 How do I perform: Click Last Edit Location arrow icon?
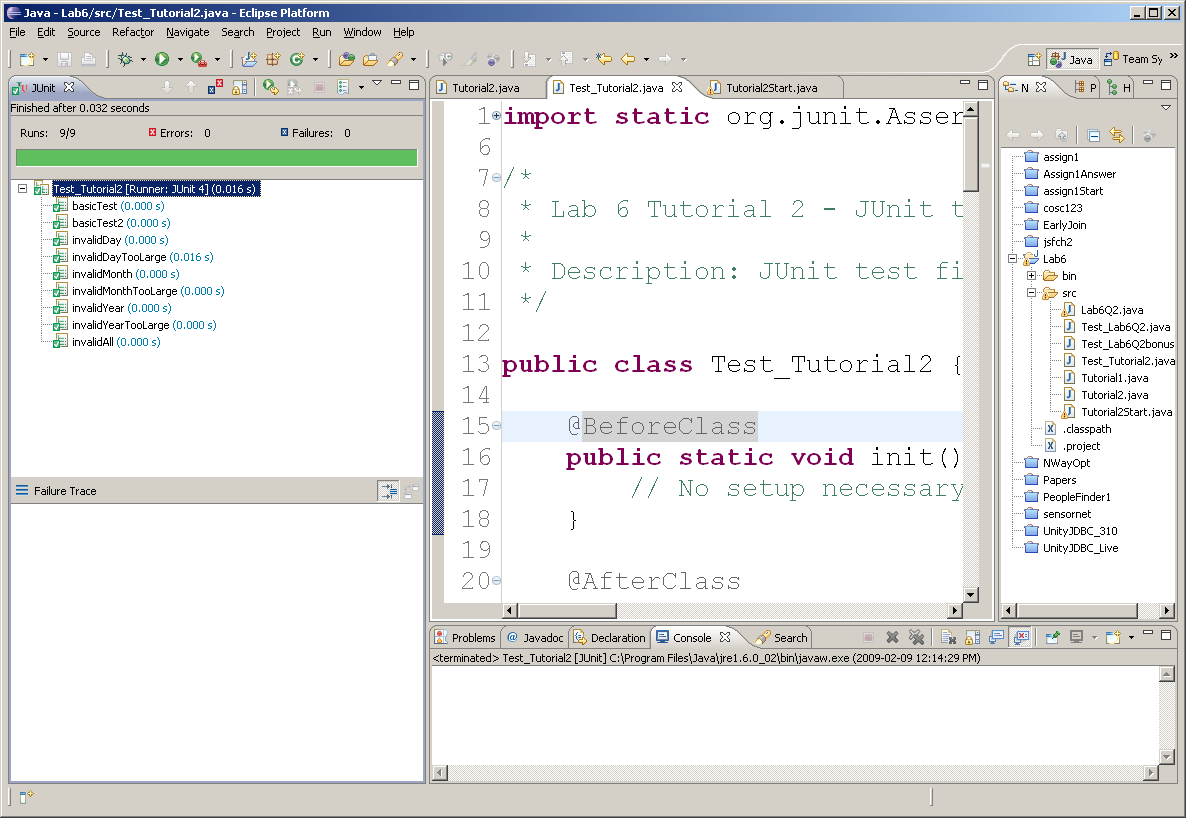(x=603, y=59)
